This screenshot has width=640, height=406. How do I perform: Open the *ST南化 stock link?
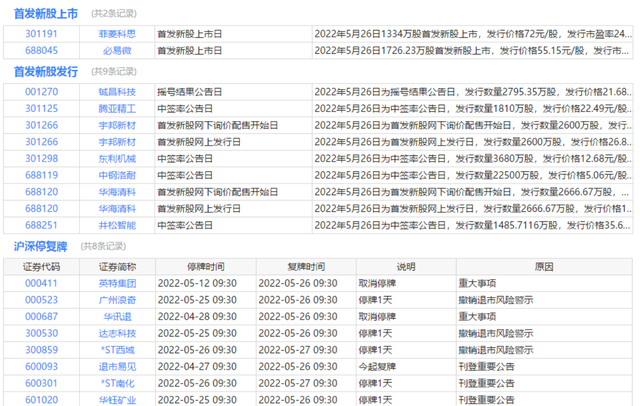118,384
